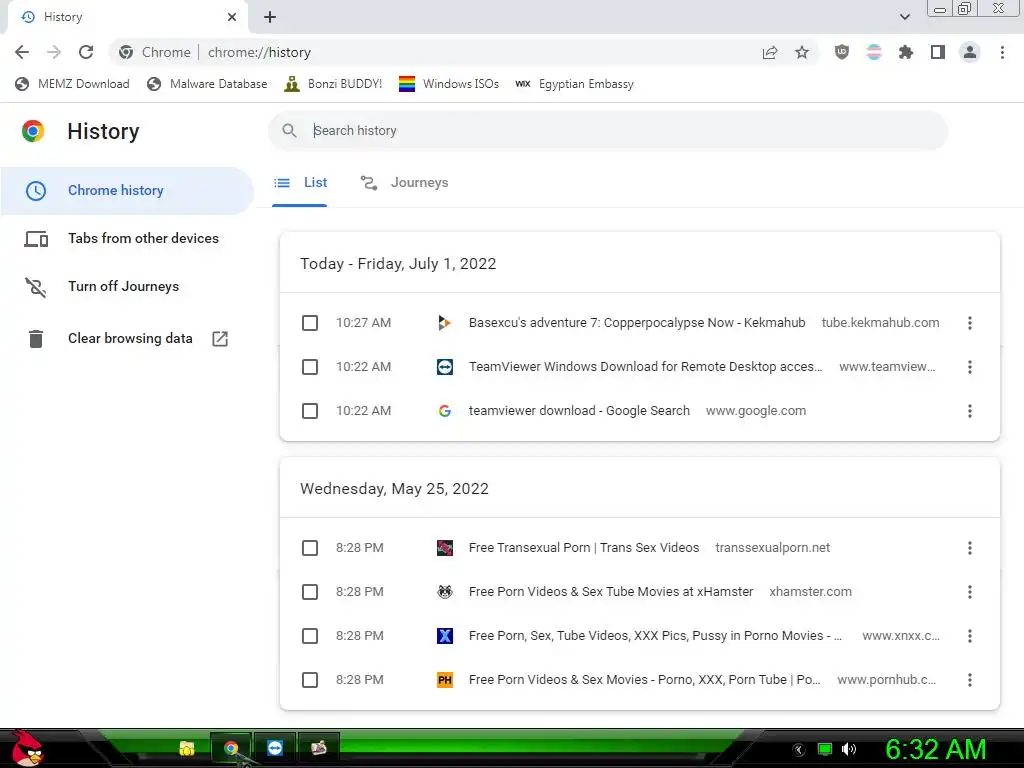The image size is (1024, 768).
Task: Click the search magnifier icon
Action: (289, 131)
